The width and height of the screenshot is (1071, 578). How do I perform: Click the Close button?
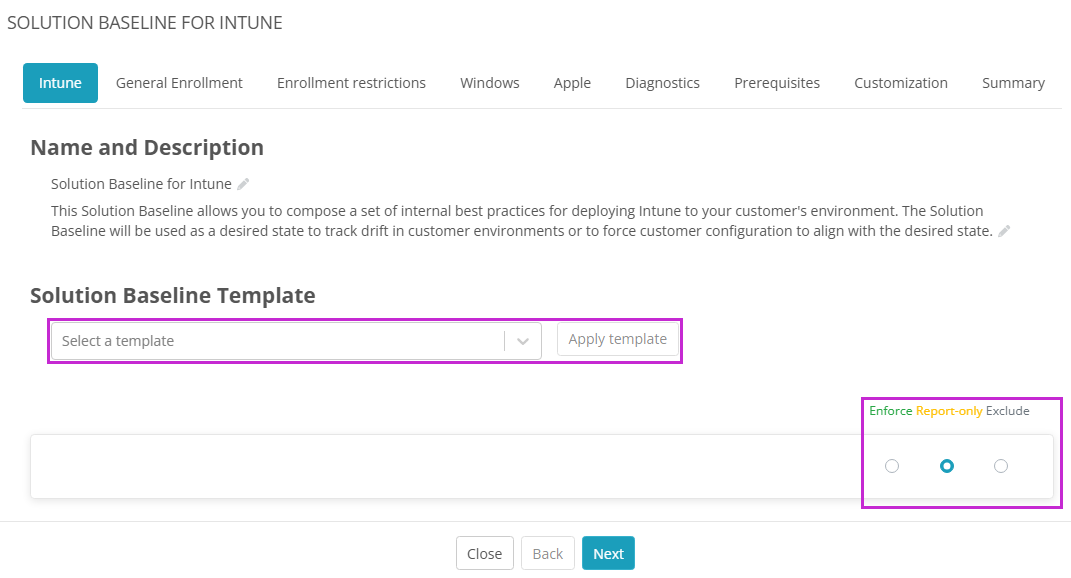485,553
